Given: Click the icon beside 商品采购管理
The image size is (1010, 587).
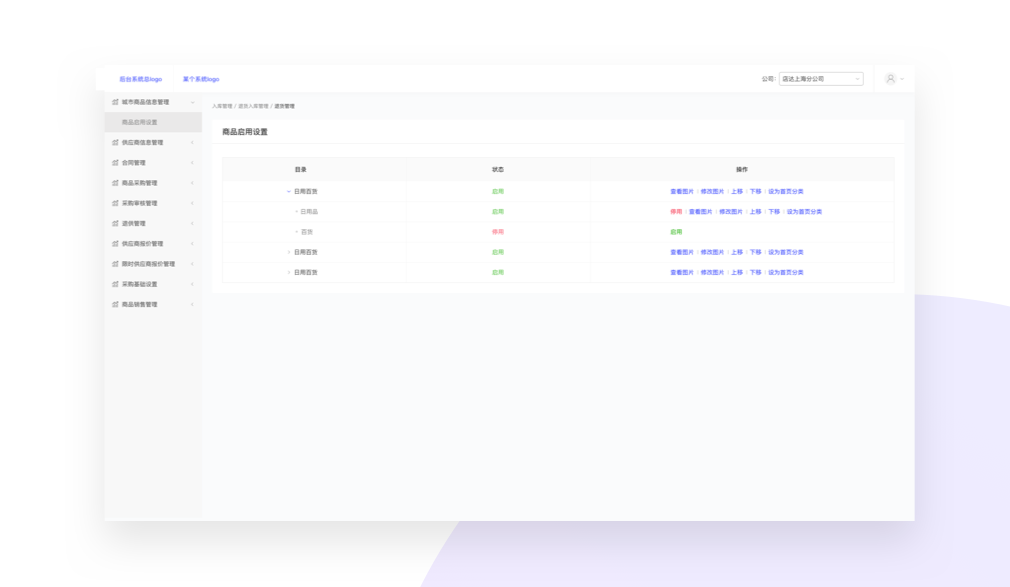Looking at the screenshot, I should [115, 183].
